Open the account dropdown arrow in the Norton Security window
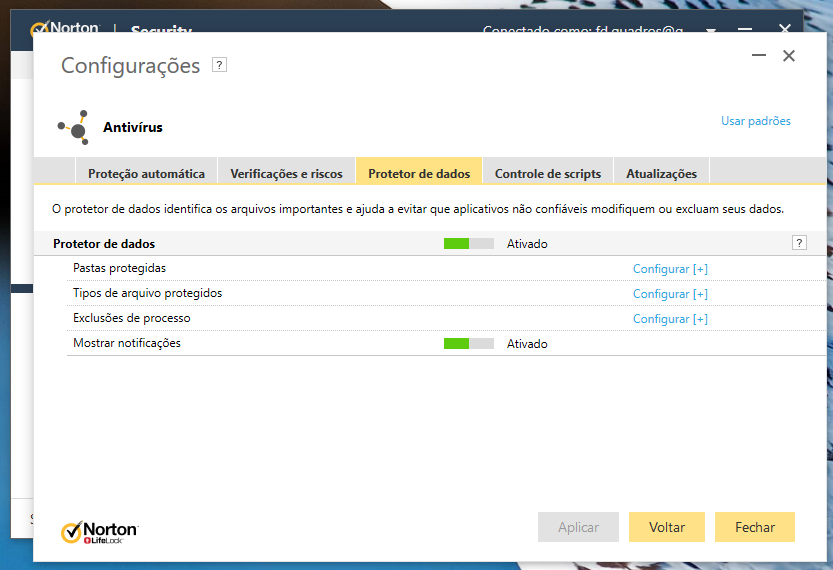This screenshot has height=570, width=833. coord(710,30)
